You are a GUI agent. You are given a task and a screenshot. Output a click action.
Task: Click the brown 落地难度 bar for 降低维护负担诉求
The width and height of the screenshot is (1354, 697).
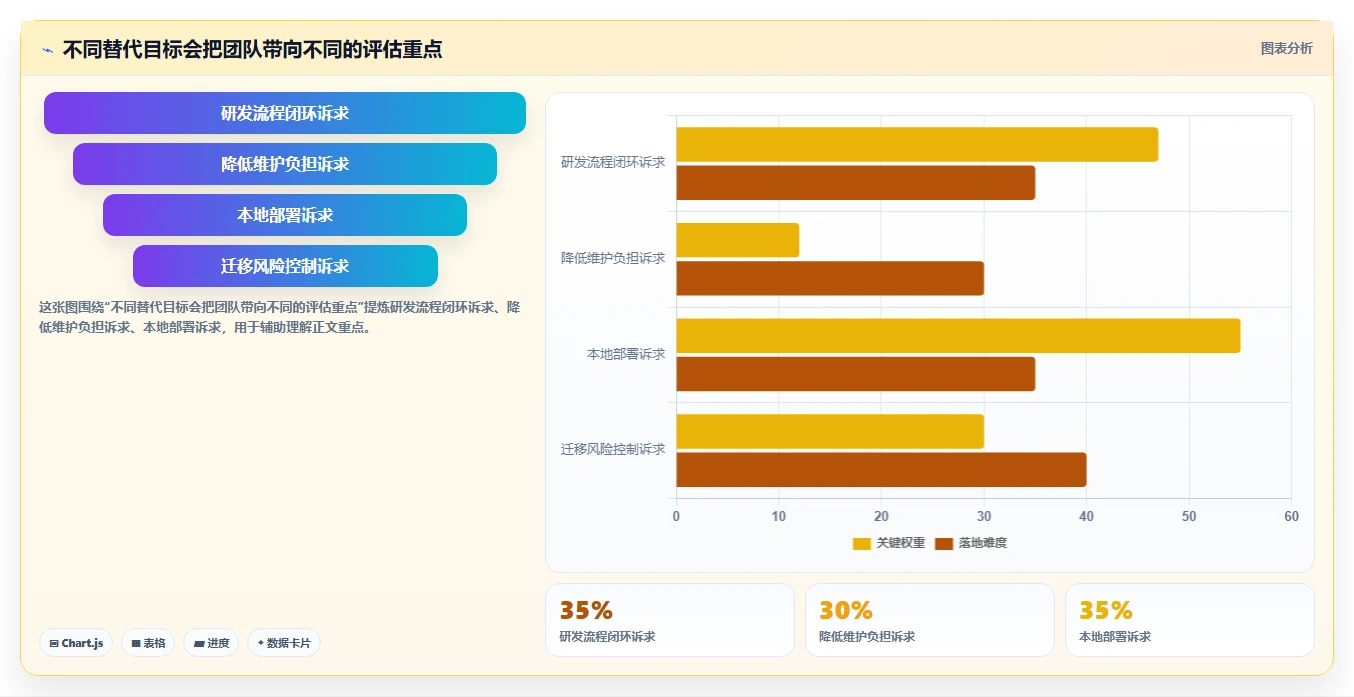pos(830,278)
